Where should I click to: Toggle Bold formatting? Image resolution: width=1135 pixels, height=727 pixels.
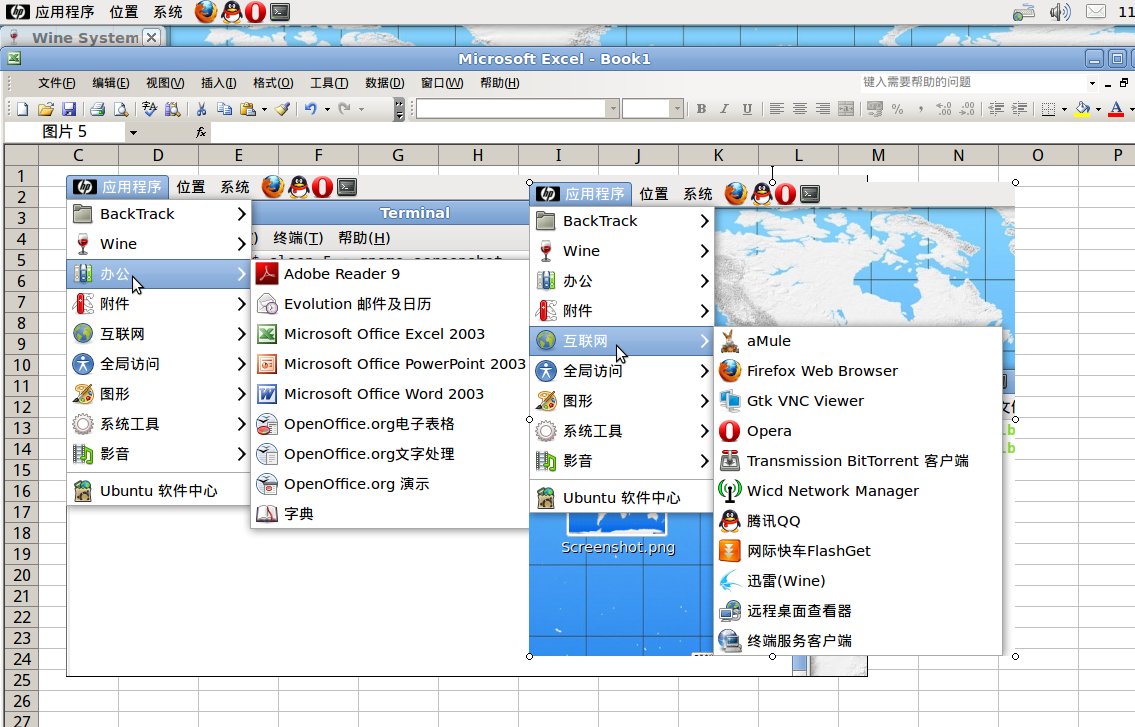701,109
